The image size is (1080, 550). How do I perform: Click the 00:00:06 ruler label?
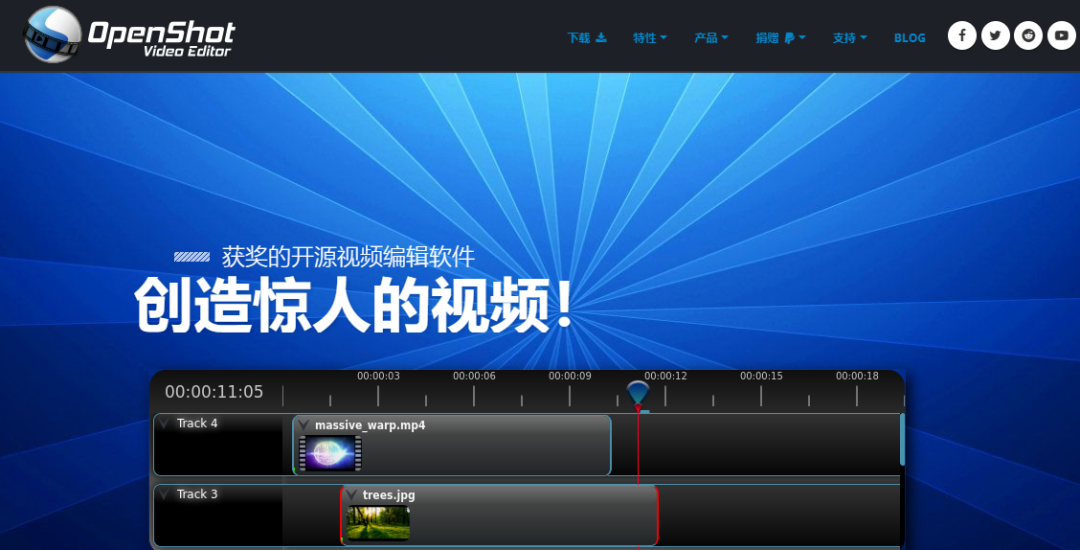point(474,376)
